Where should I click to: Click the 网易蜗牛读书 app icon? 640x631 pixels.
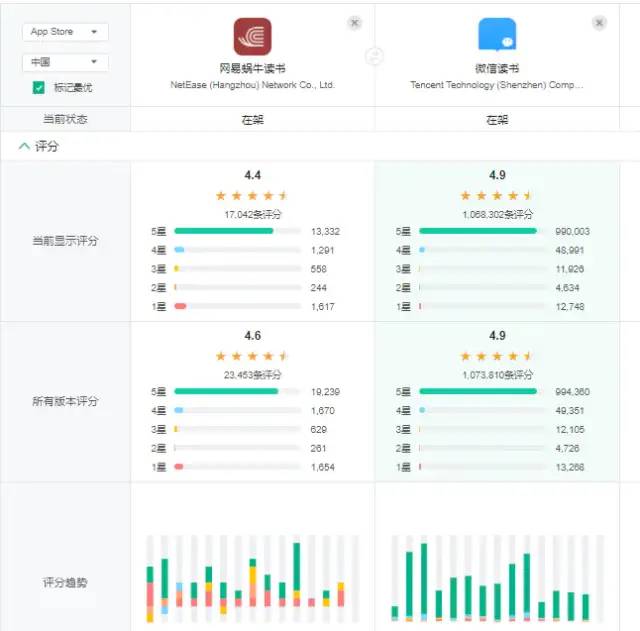[252, 36]
